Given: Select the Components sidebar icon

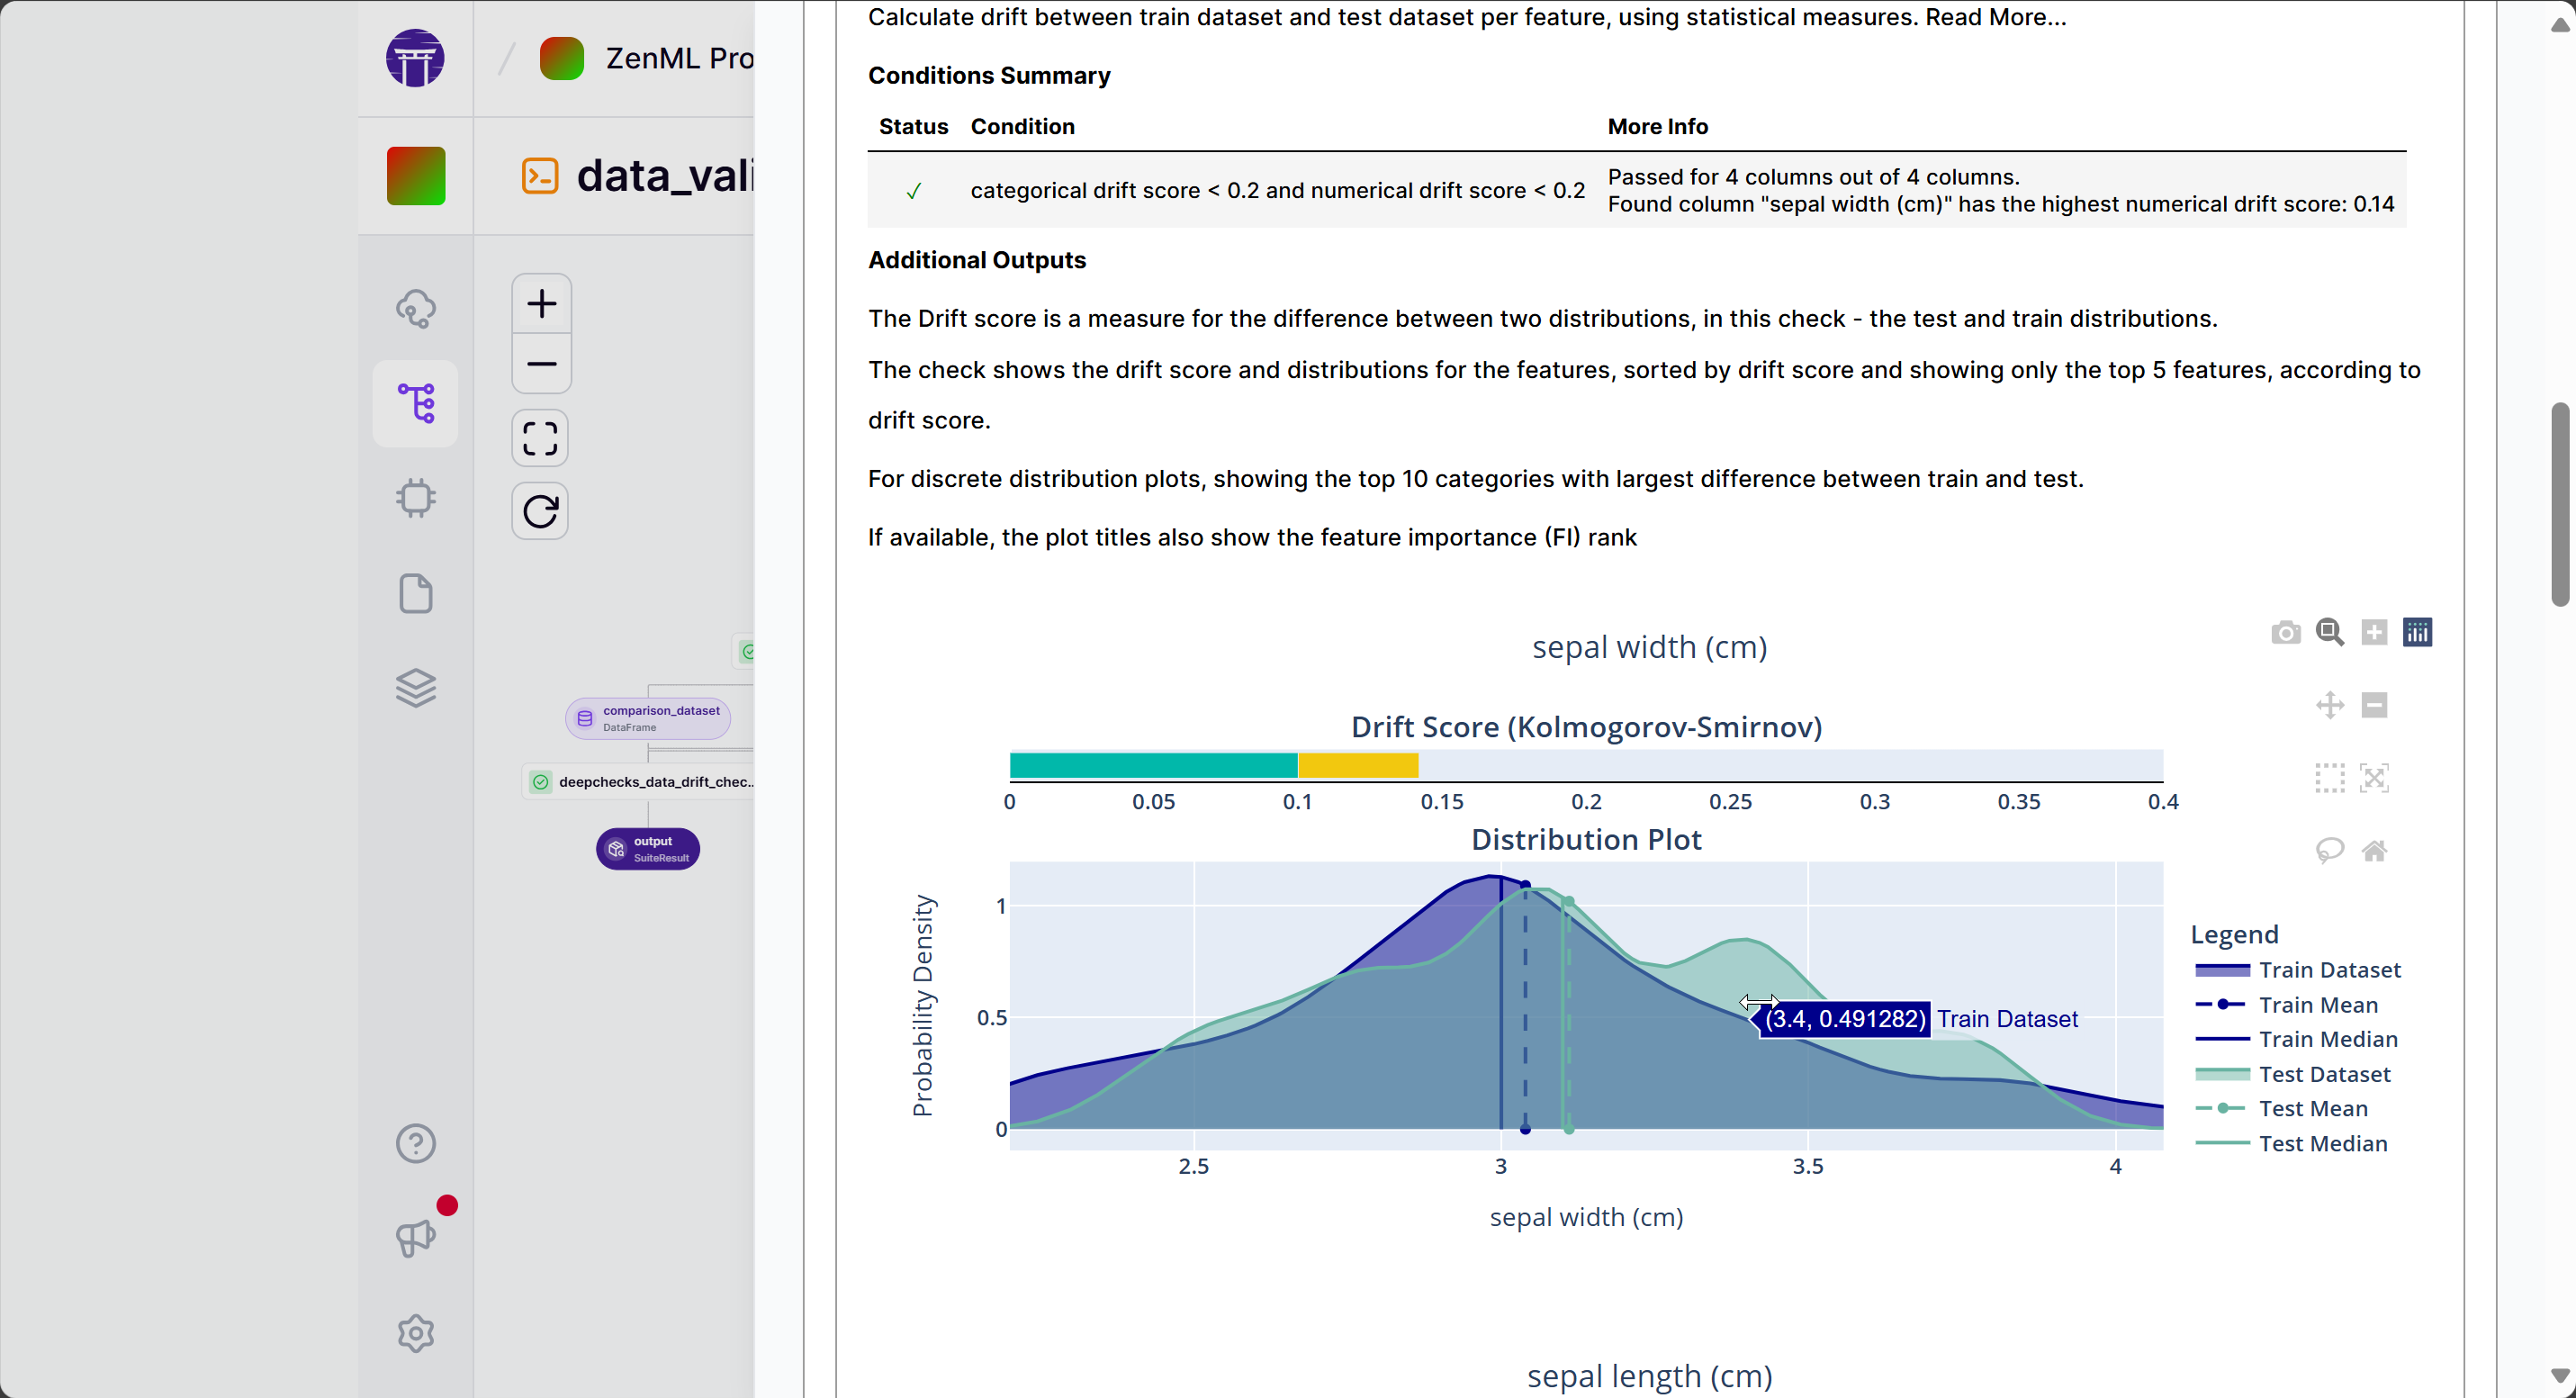Looking at the screenshot, I should pos(415,497).
